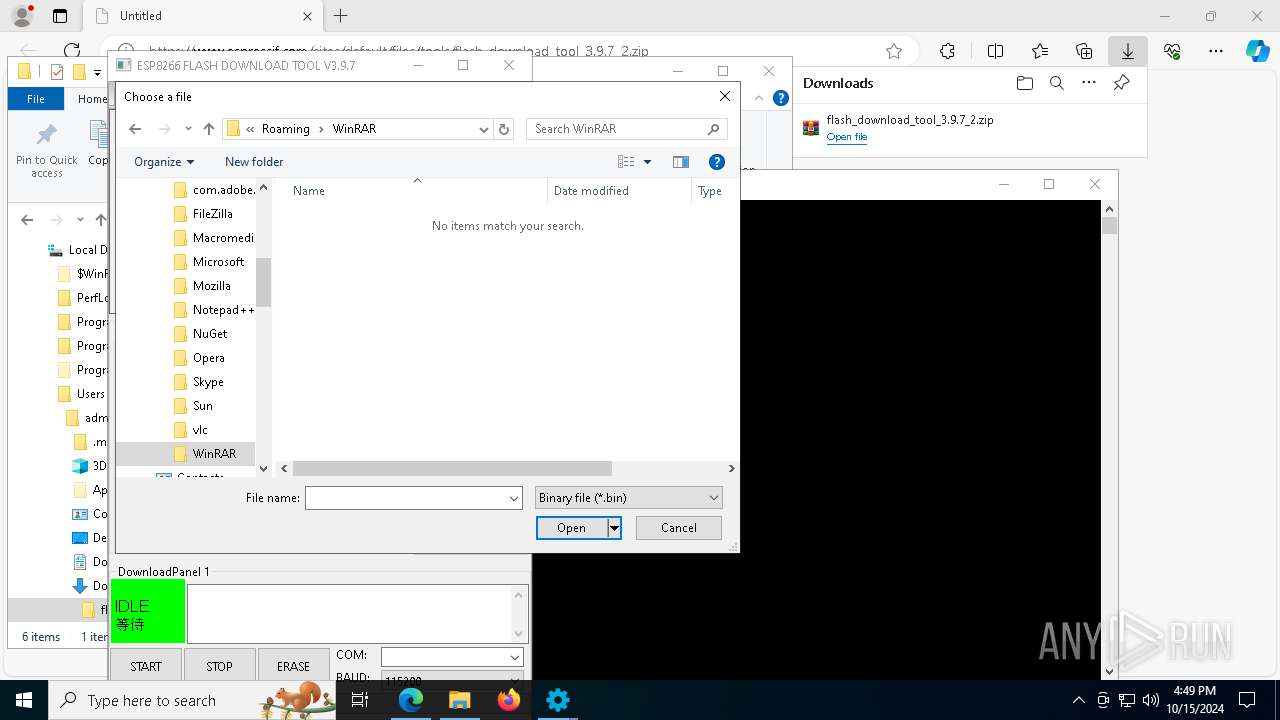Viewport: 1280px width, 720px height.
Task: Open File Explorer from taskbar
Action: tap(460, 700)
